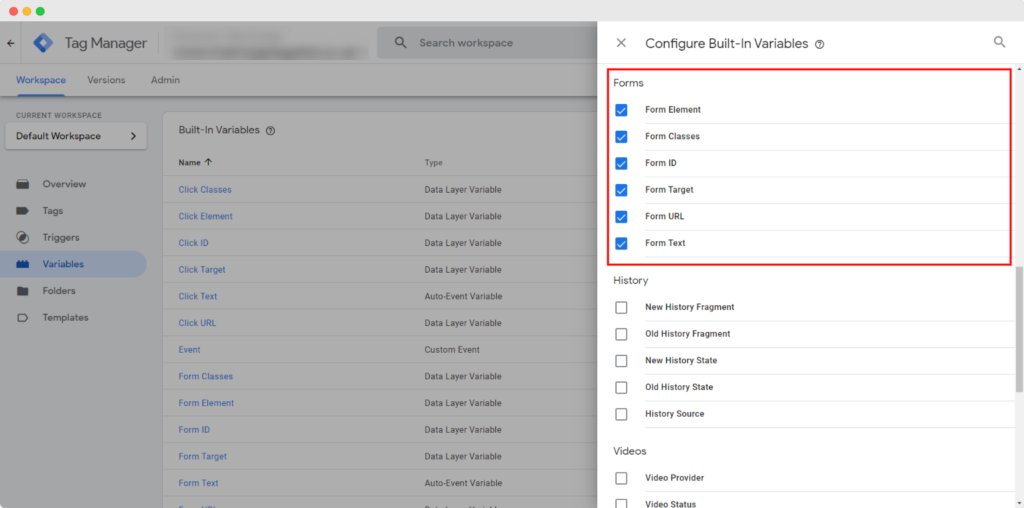This screenshot has width=1024, height=508.
Task: Enable Old History State checkbox
Action: click(x=621, y=388)
